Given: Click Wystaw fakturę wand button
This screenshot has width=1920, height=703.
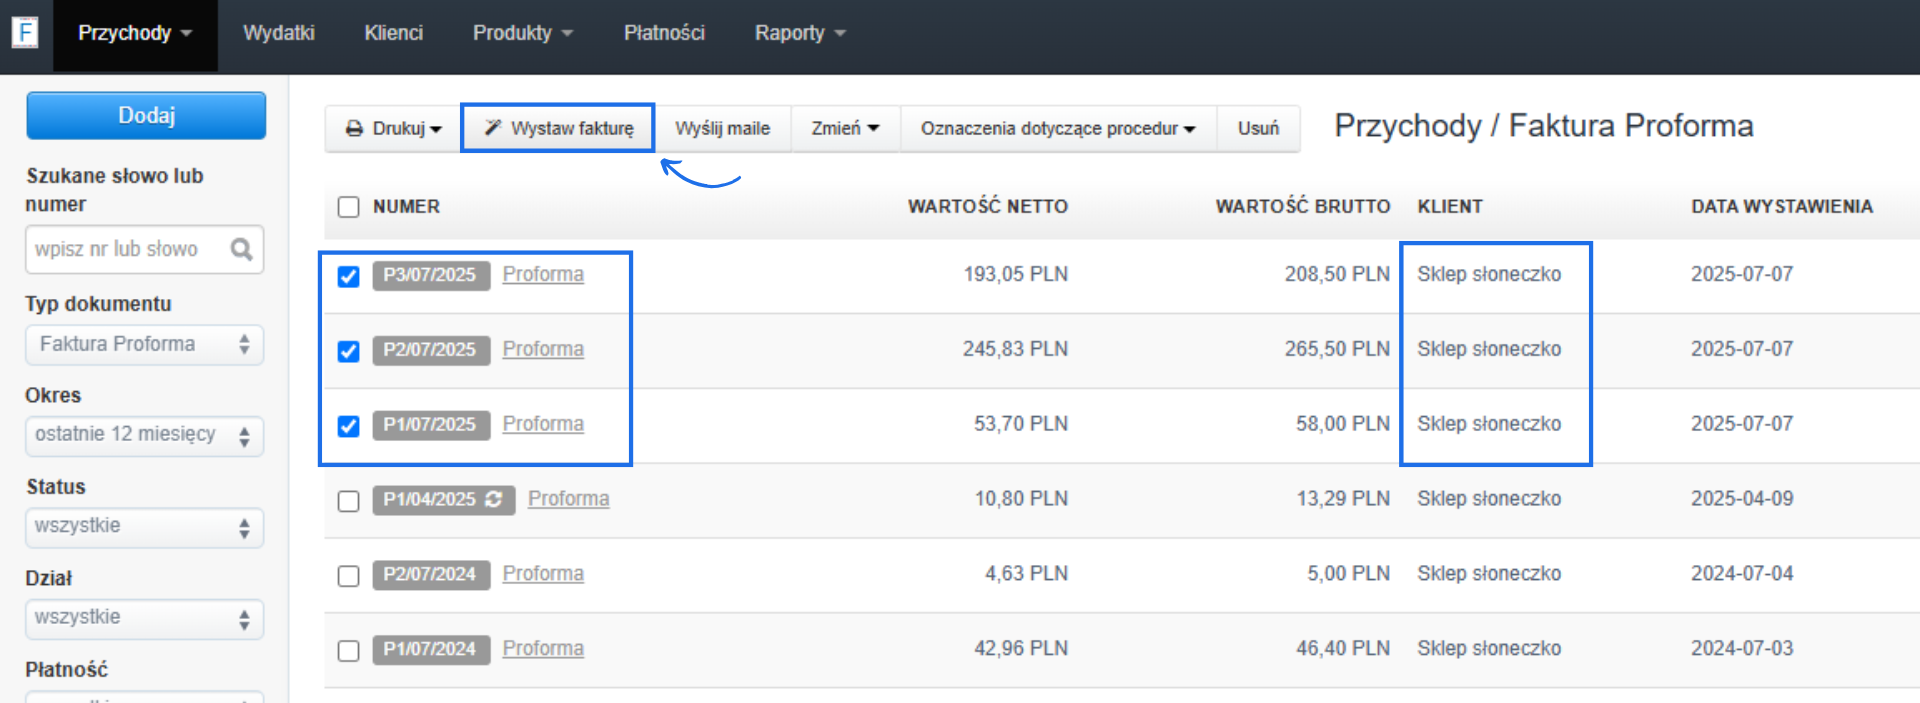Looking at the screenshot, I should [x=558, y=129].
